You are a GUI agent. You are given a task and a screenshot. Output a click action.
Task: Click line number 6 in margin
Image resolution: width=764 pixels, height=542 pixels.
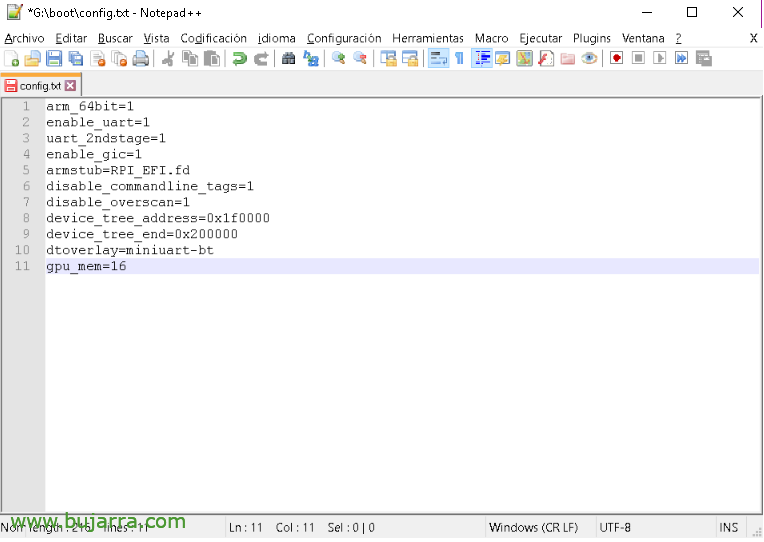click(26, 186)
